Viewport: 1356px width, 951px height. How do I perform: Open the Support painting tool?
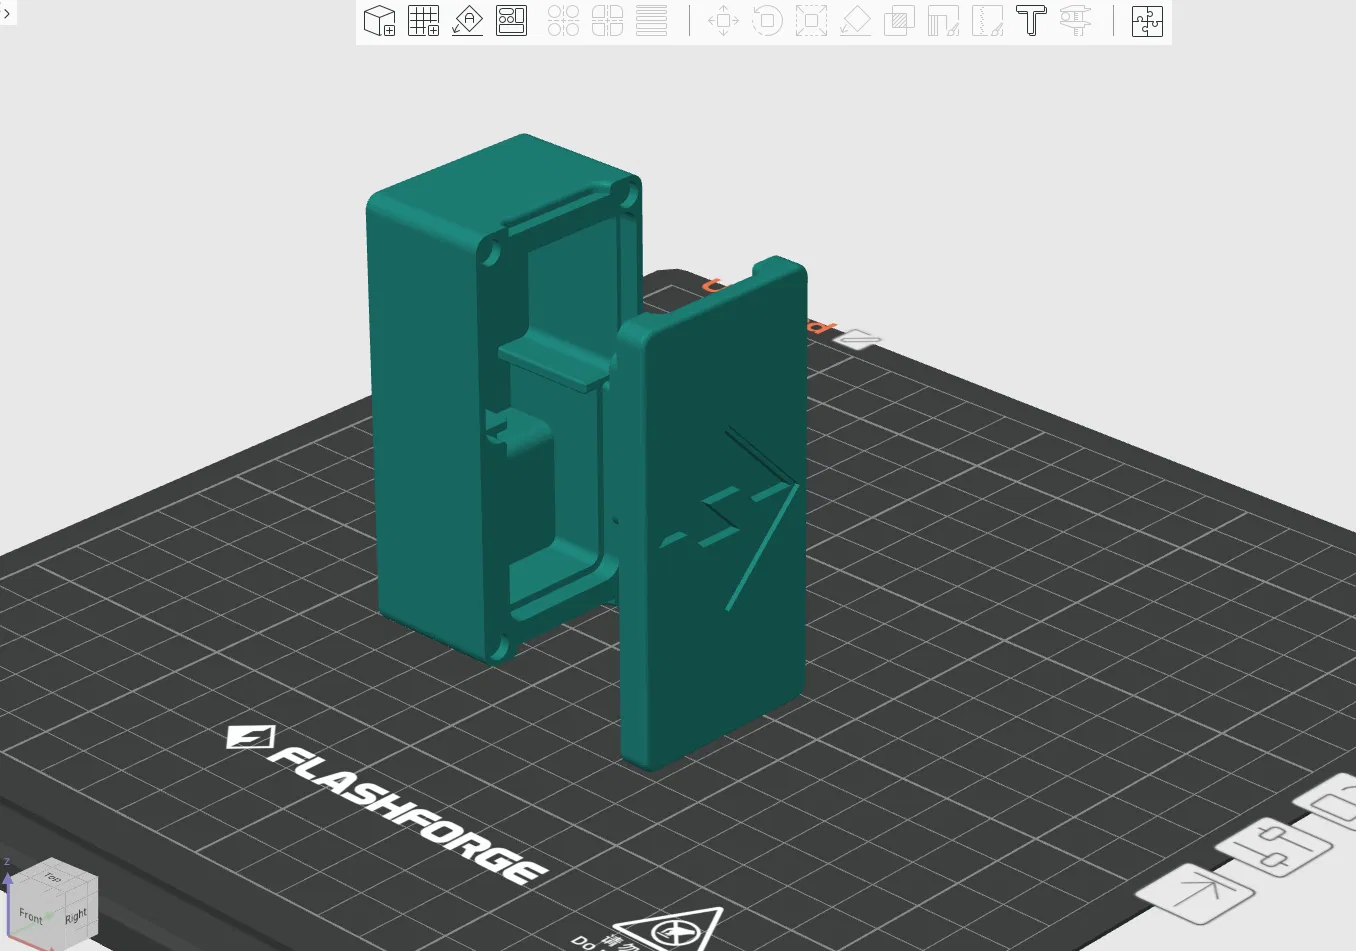coord(943,21)
